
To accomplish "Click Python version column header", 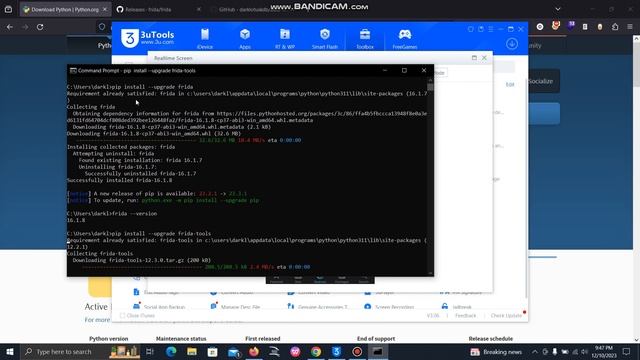I will click(109, 338).
